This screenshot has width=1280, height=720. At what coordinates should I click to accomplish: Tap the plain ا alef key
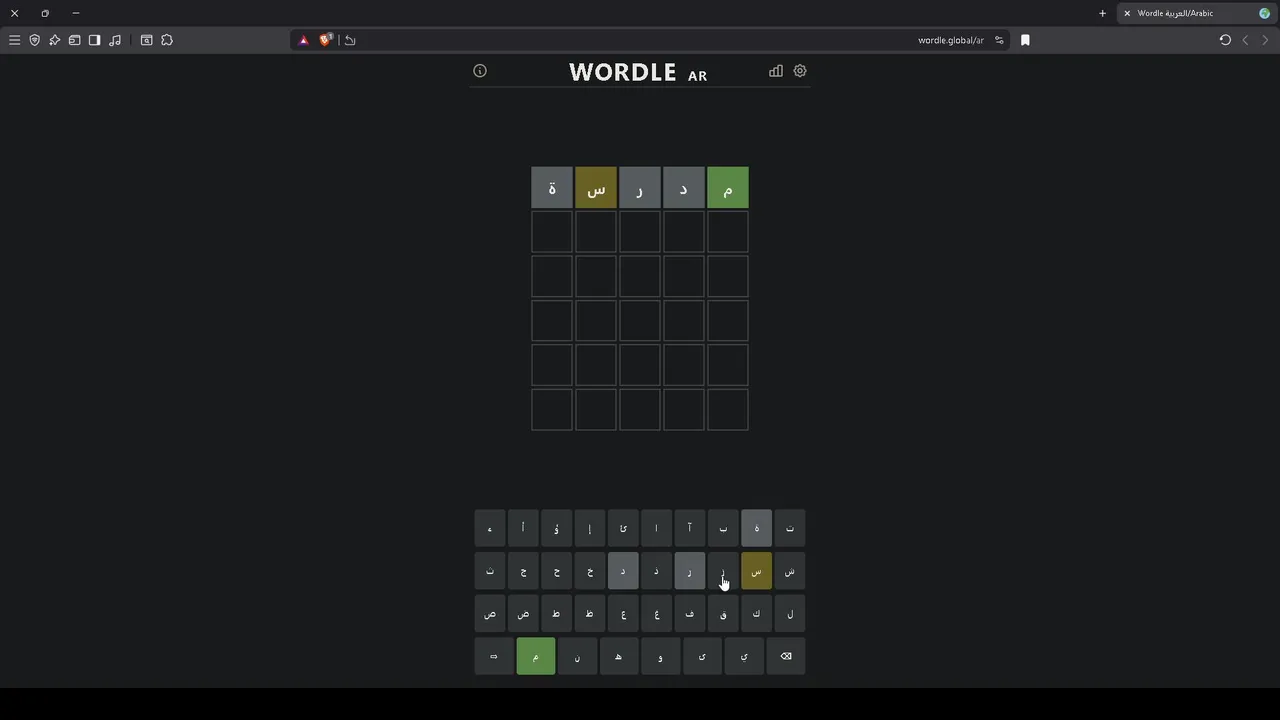657,528
